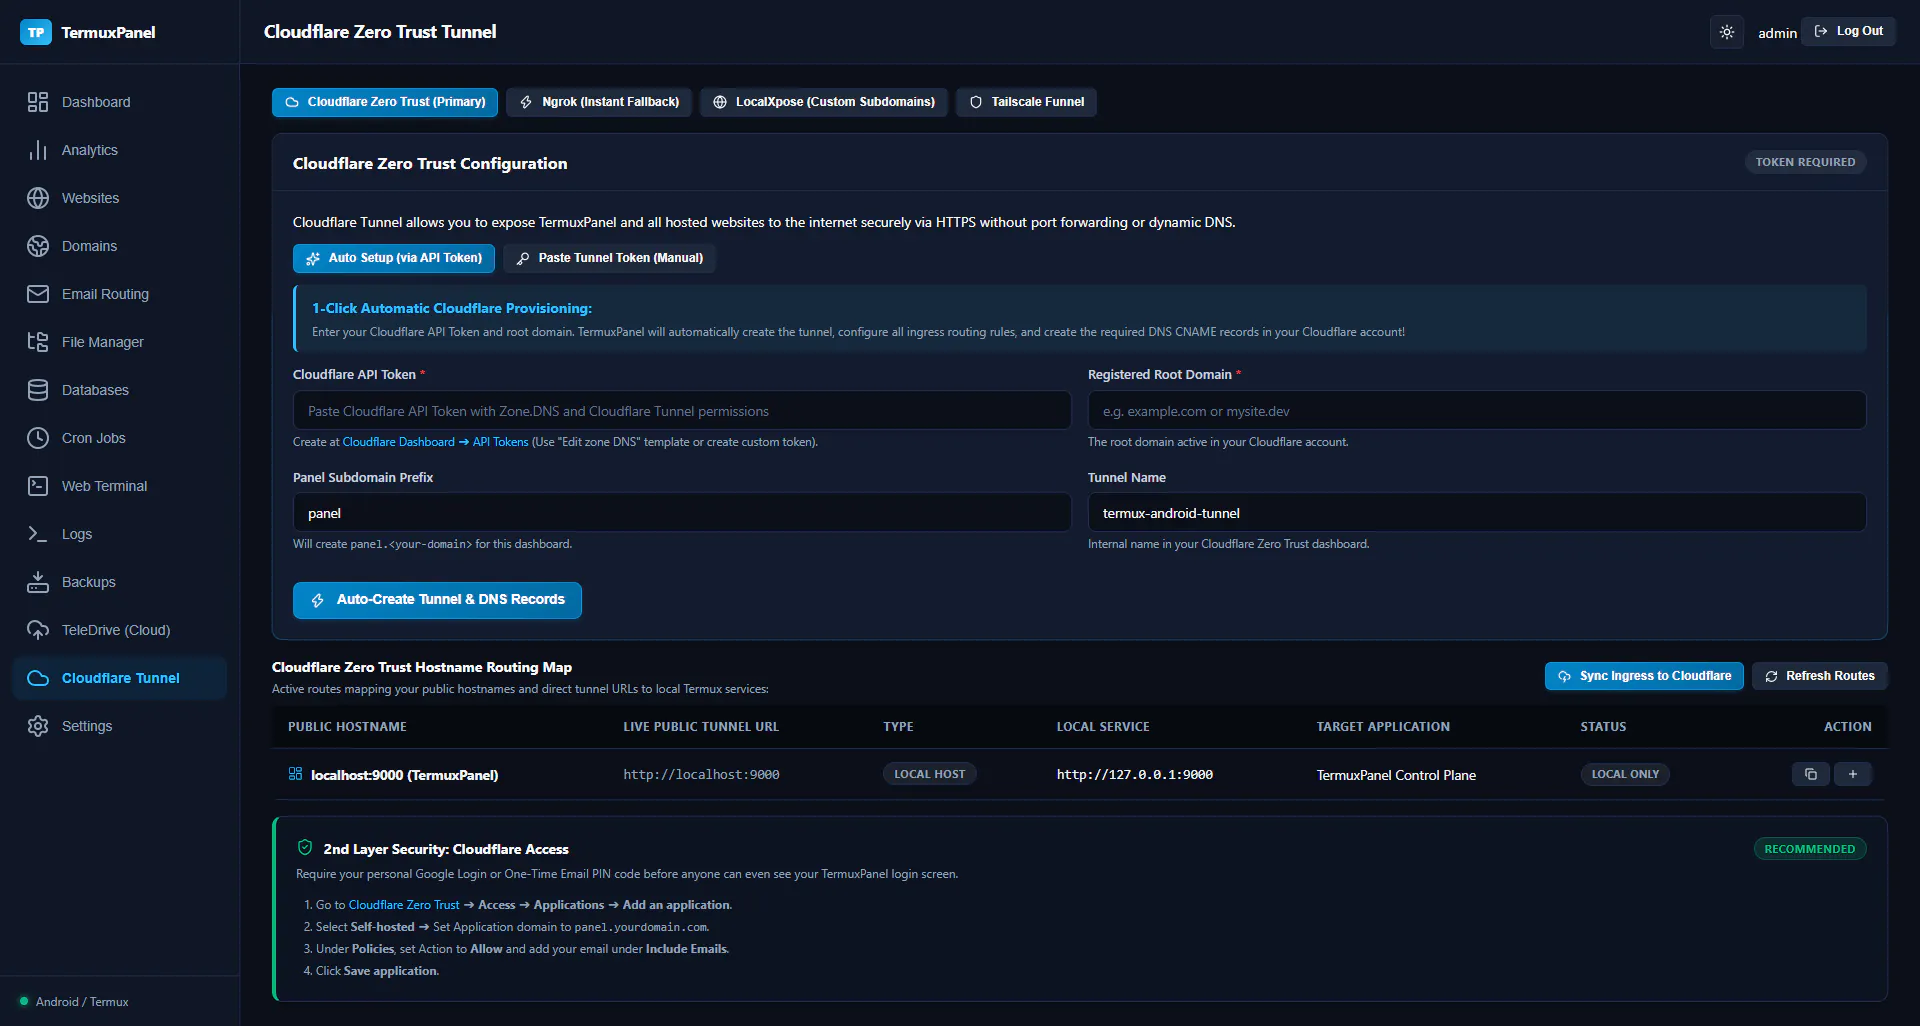Click the TARGET APPLICATION column header
Screen dimensions: 1920x1026
tap(1383, 727)
